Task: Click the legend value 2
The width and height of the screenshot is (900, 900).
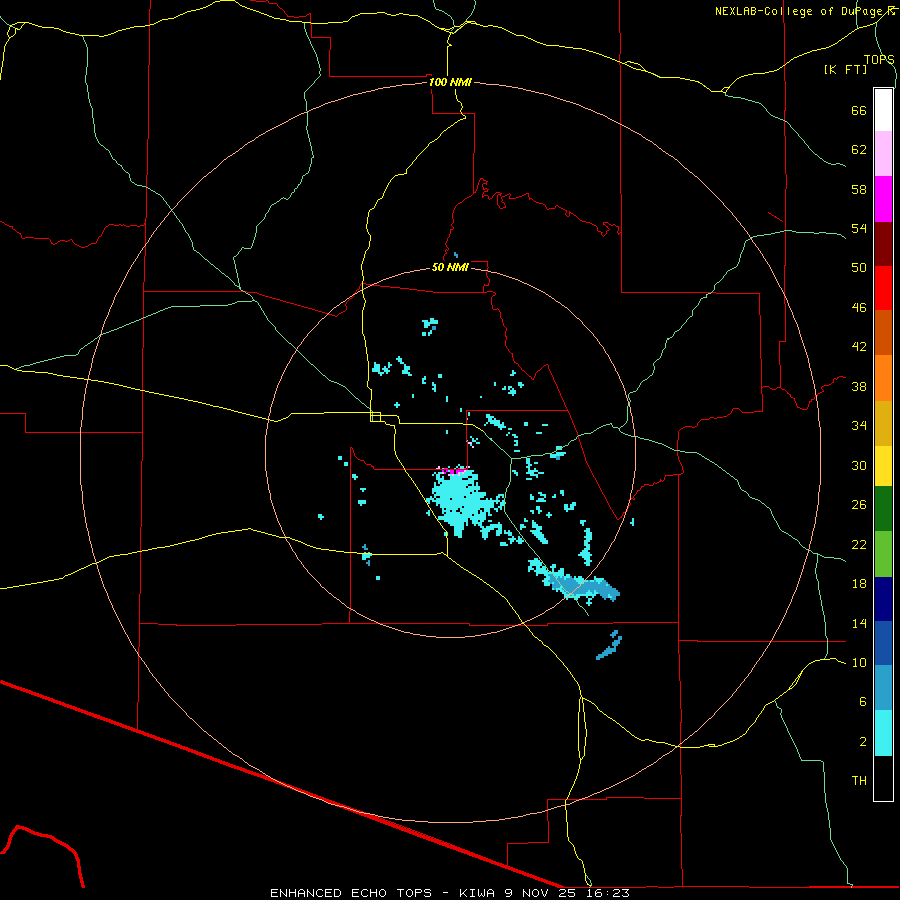Action: (863, 741)
